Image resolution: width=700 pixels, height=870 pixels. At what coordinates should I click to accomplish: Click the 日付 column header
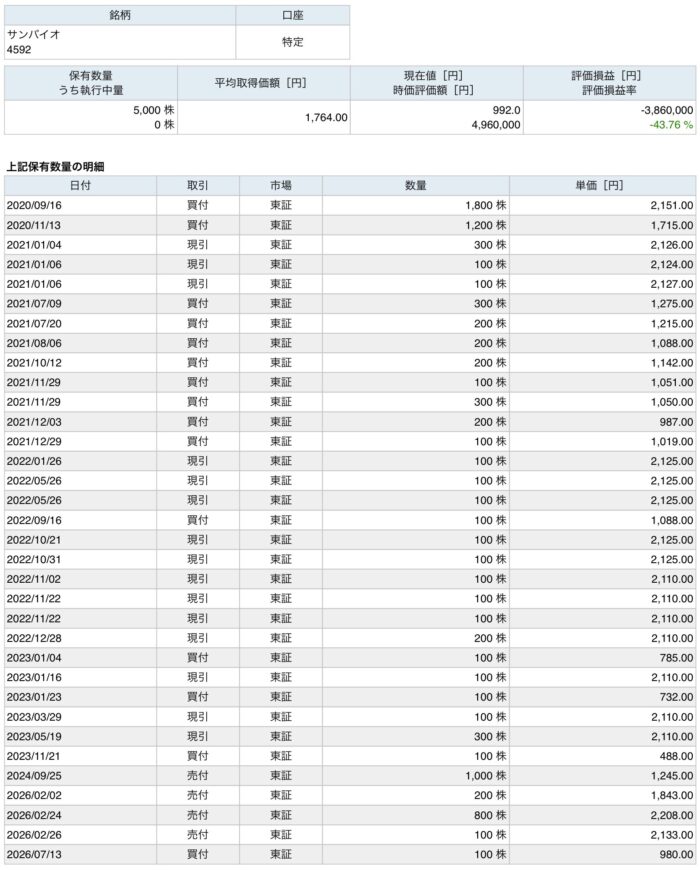[80, 186]
